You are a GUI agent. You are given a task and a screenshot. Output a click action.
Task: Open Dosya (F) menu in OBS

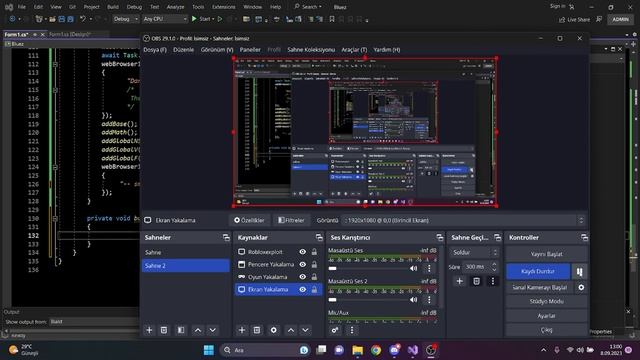155,50
